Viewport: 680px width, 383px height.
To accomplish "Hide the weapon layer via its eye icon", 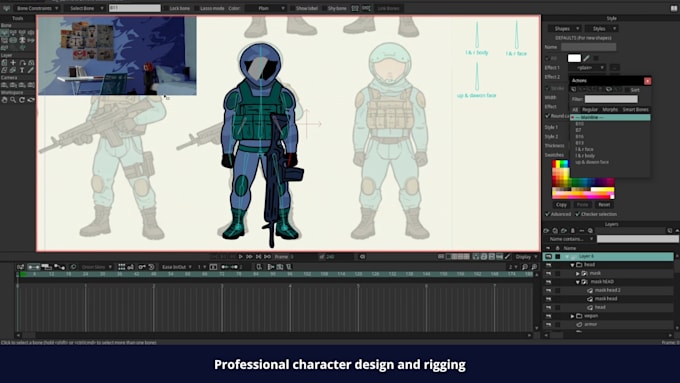I will [x=549, y=316].
